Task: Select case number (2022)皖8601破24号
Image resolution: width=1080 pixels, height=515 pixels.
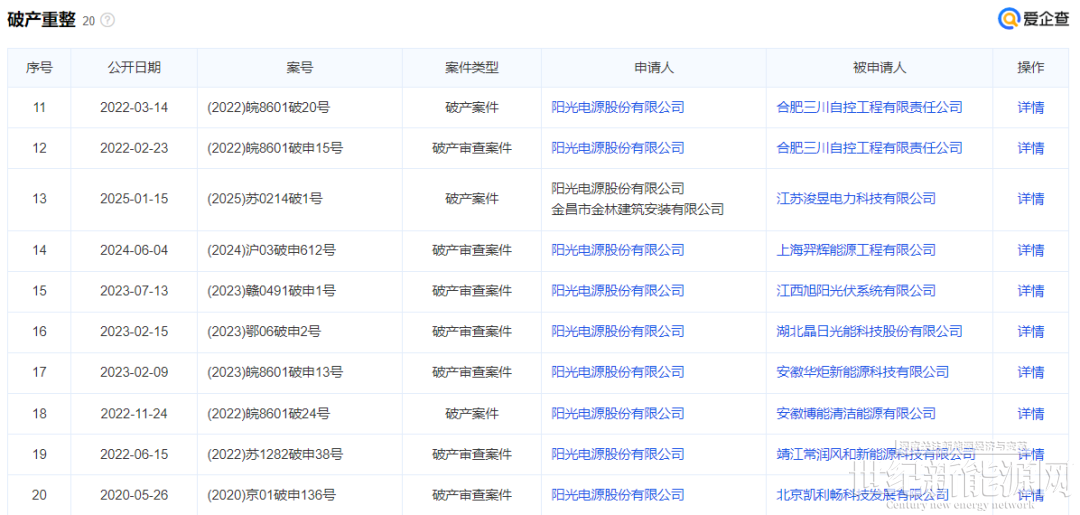Action: point(268,414)
